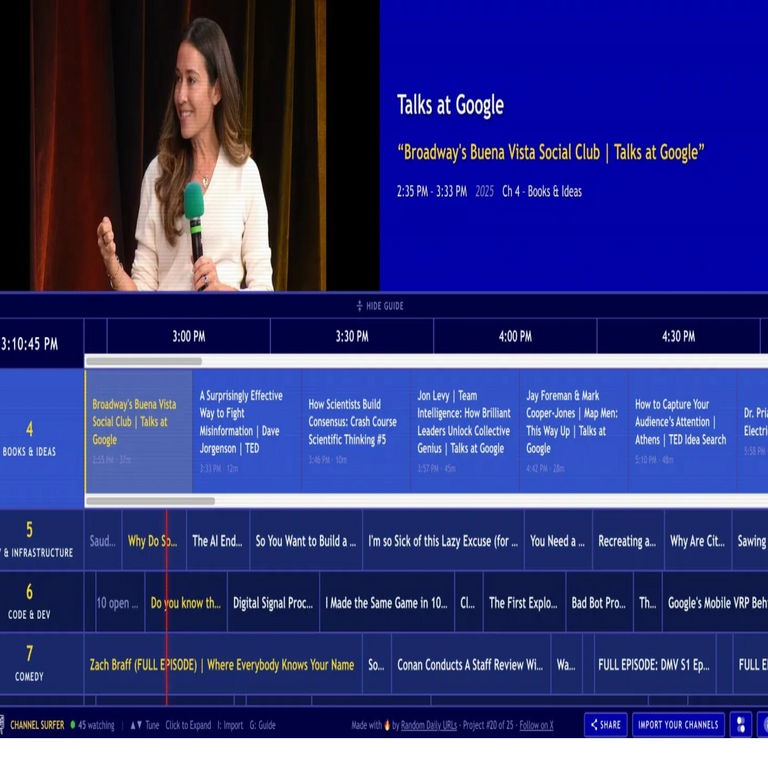Click 'Ch 4 - Books & Ideas' info text
768x768 pixels.
click(x=542, y=192)
